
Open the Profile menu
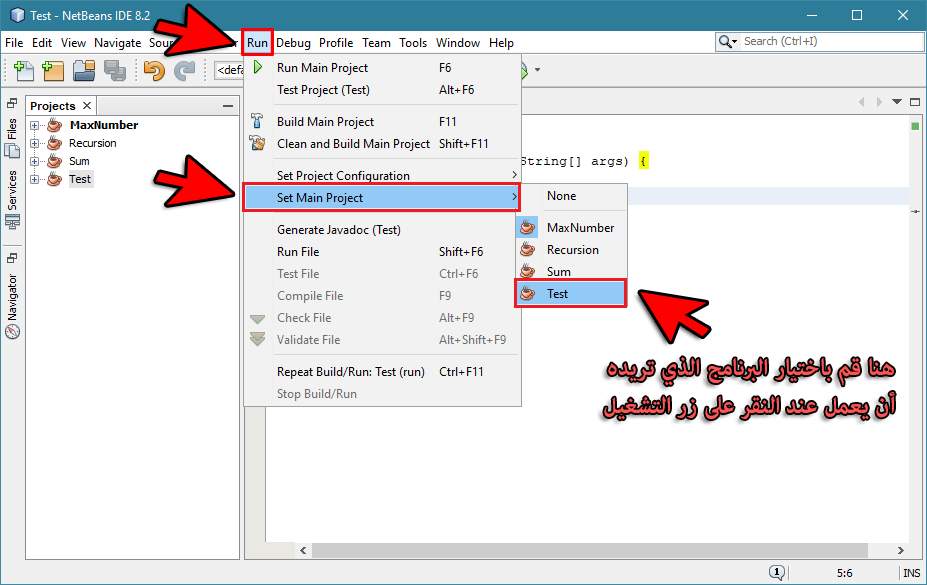(336, 43)
